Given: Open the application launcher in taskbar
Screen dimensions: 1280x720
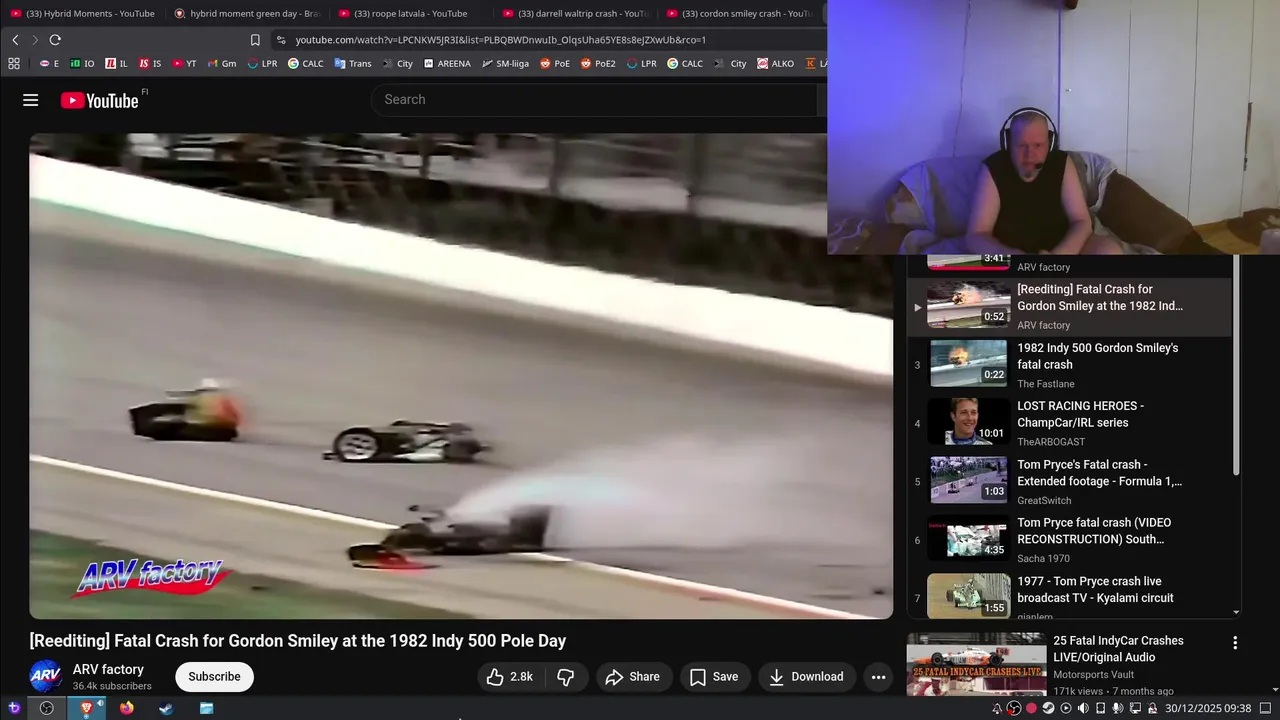Looking at the screenshot, I should (x=13, y=708).
